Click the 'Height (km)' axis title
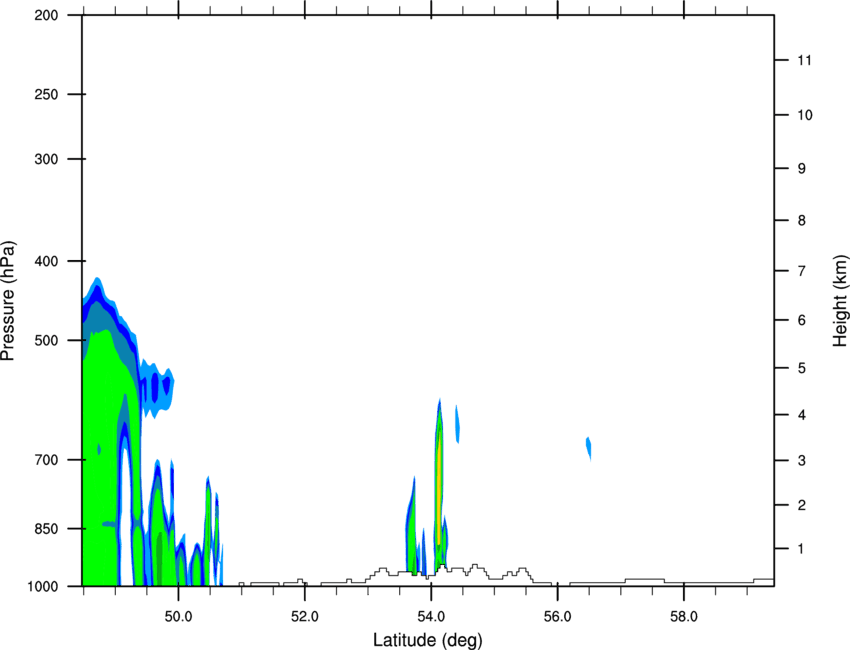This screenshot has height=650, width=850. [840, 301]
